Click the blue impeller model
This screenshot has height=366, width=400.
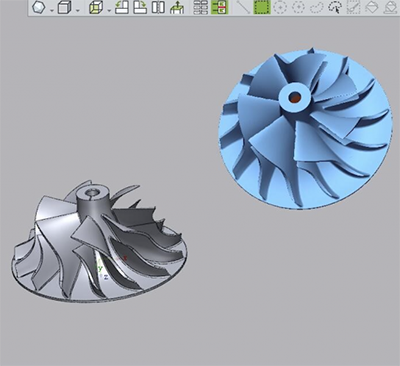[305, 129]
